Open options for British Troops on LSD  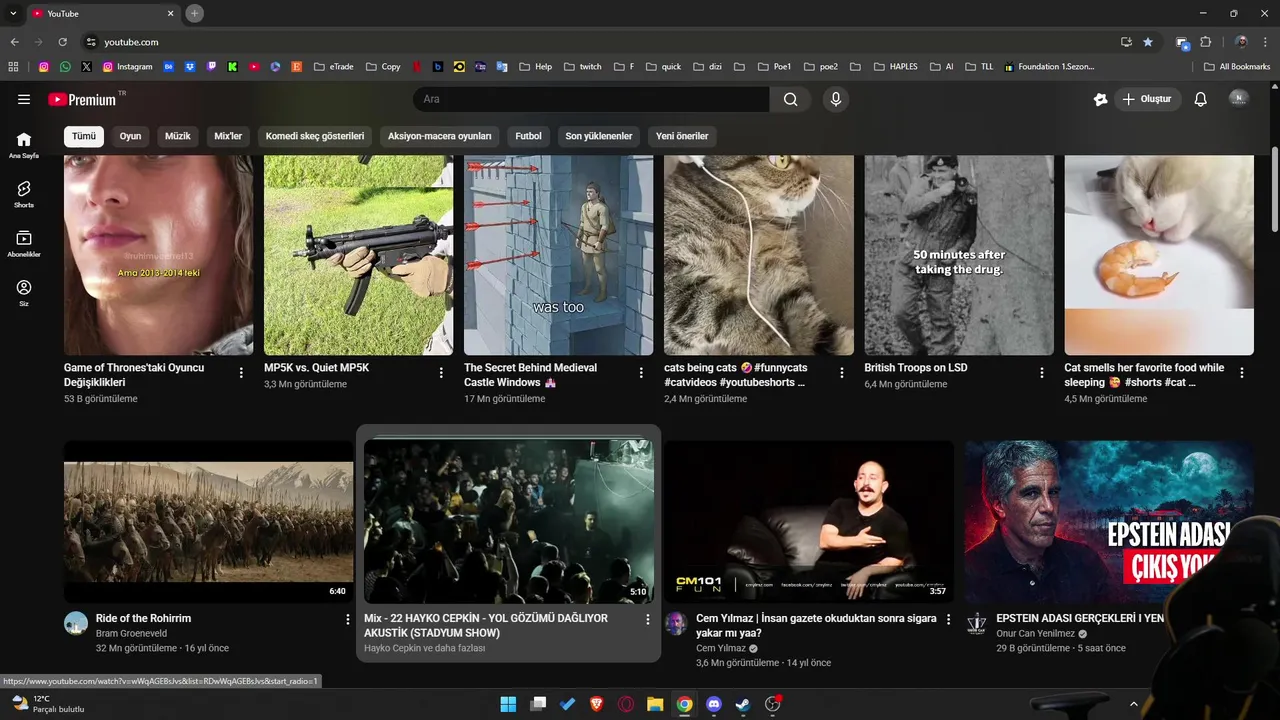point(1042,373)
